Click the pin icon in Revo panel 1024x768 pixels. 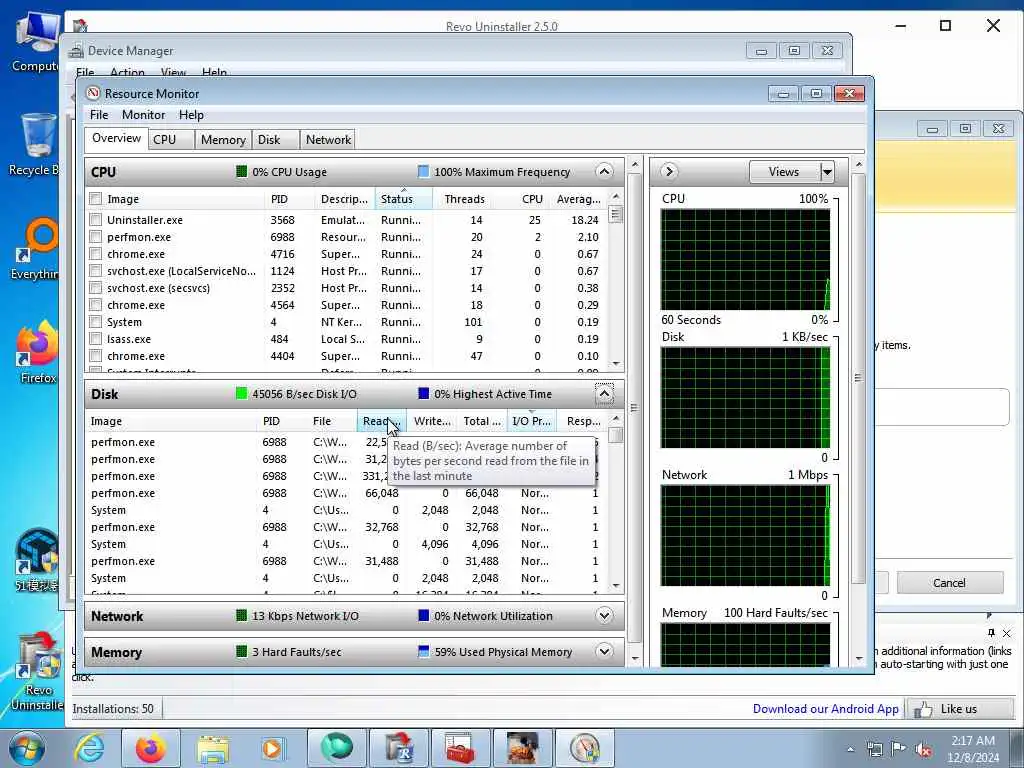pos(991,633)
